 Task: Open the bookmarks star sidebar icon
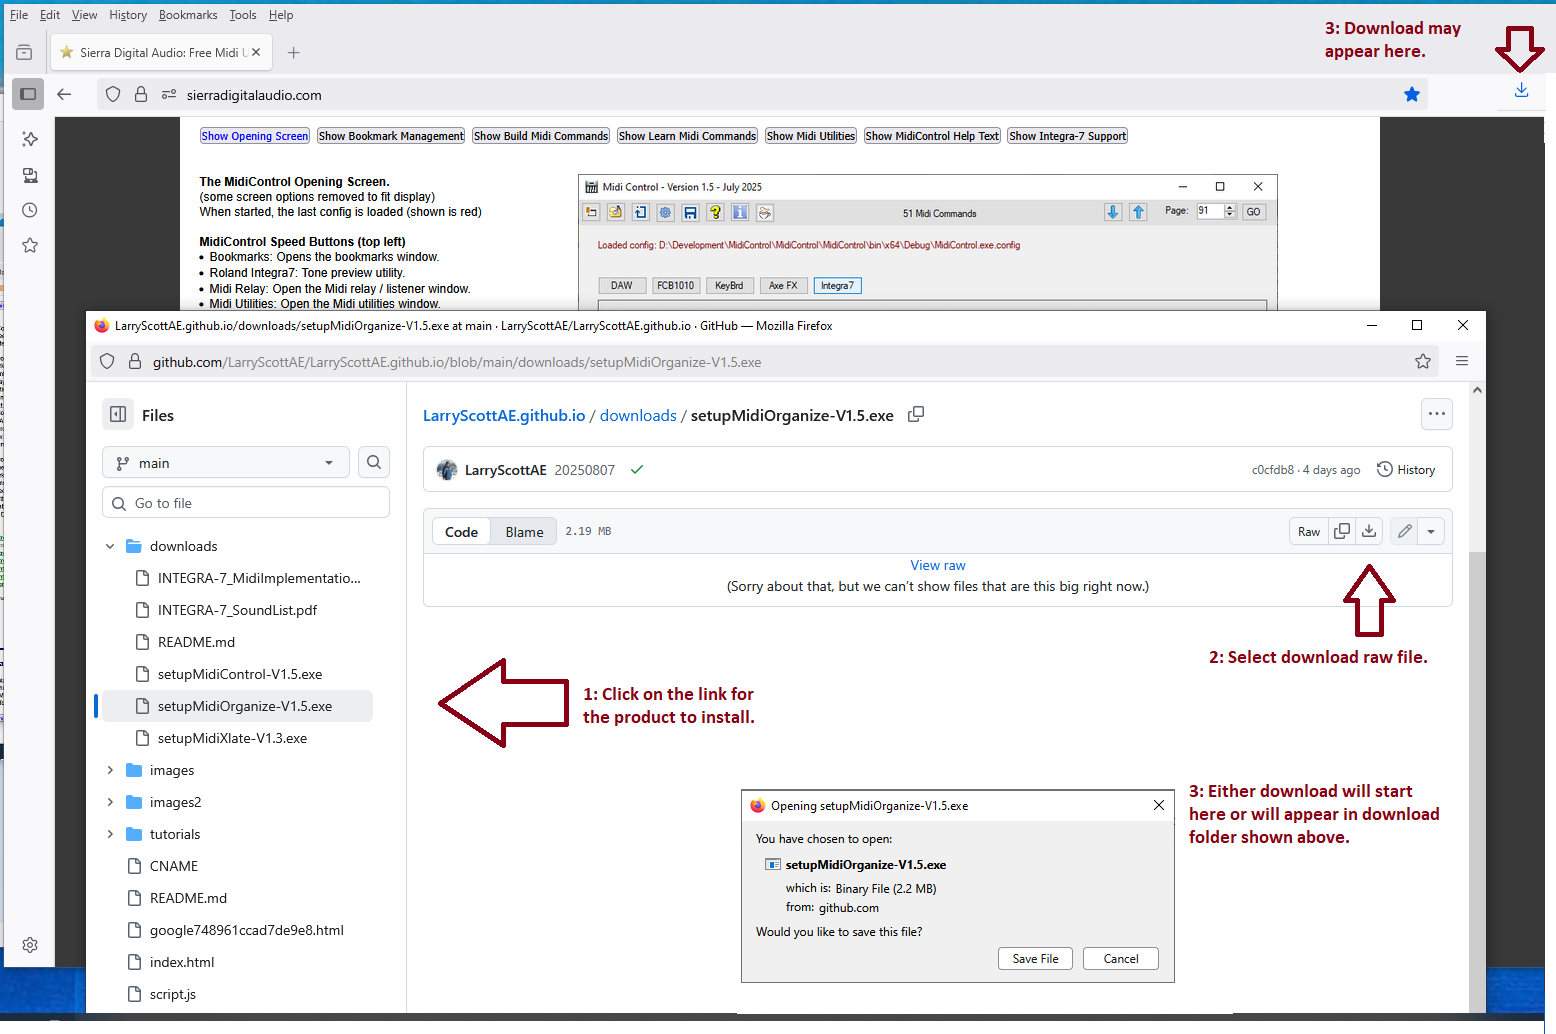point(30,245)
